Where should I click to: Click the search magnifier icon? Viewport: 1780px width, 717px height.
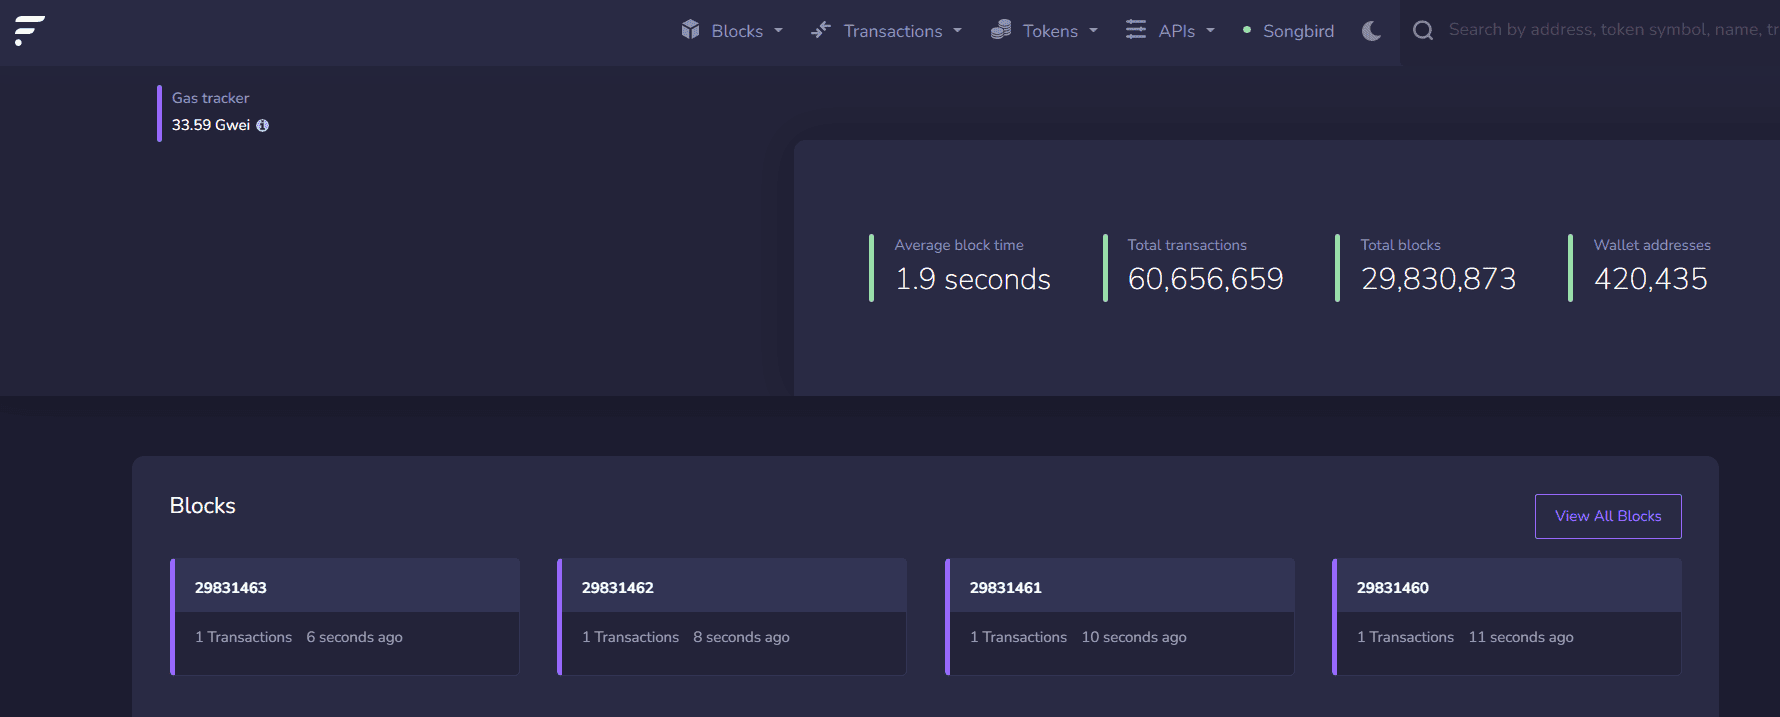1423,31
